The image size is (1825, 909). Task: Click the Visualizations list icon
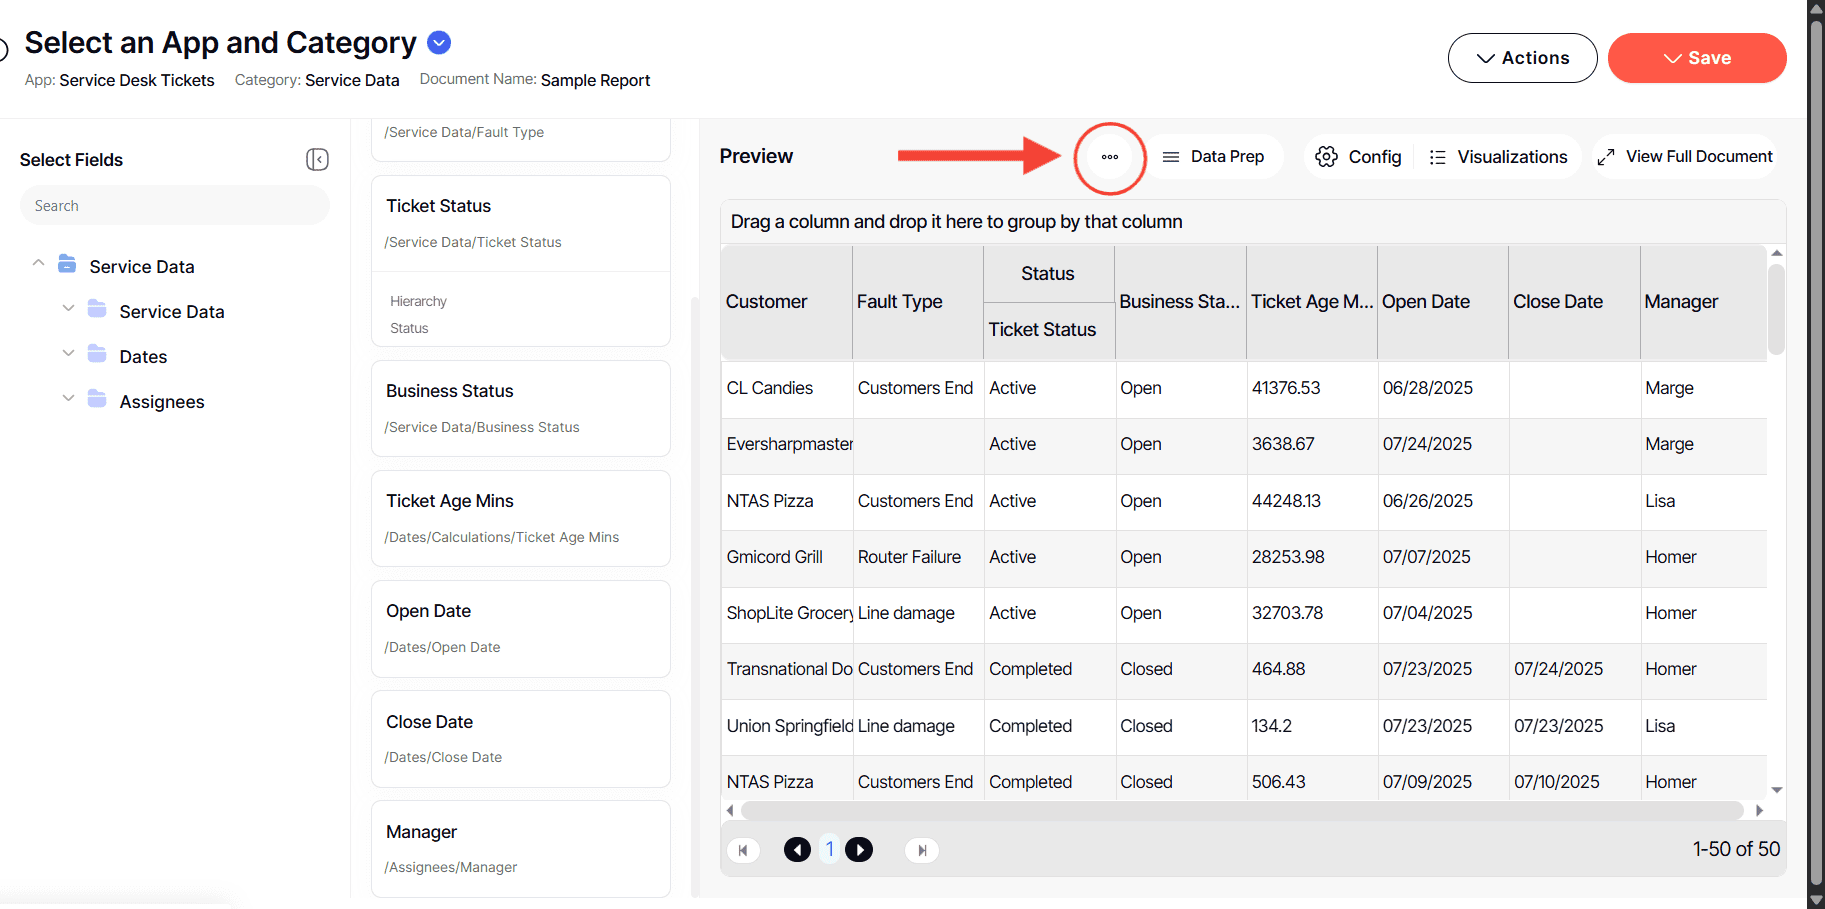pyautogui.click(x=1438, y=157)
